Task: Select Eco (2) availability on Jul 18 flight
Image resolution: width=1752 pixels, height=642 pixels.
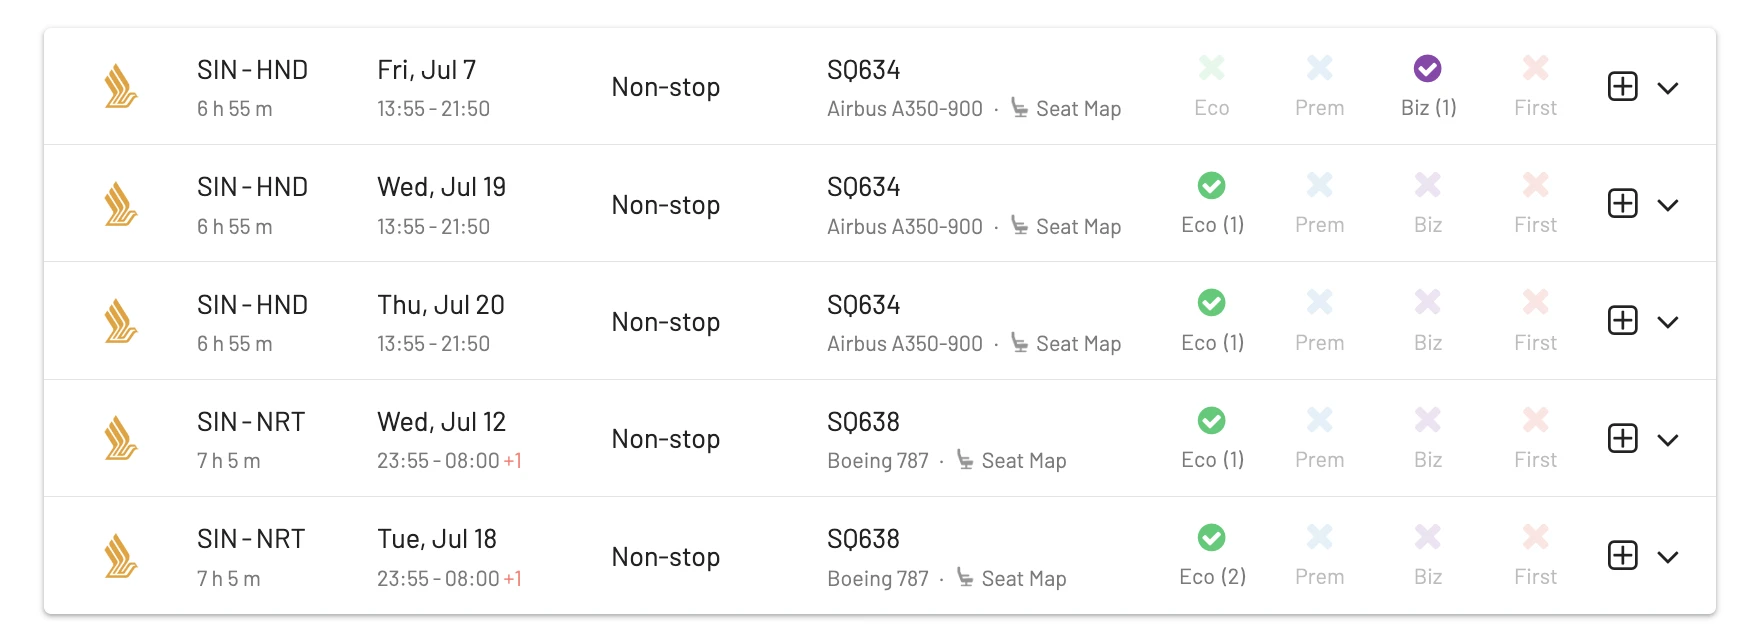Action: click(1212, 556)
